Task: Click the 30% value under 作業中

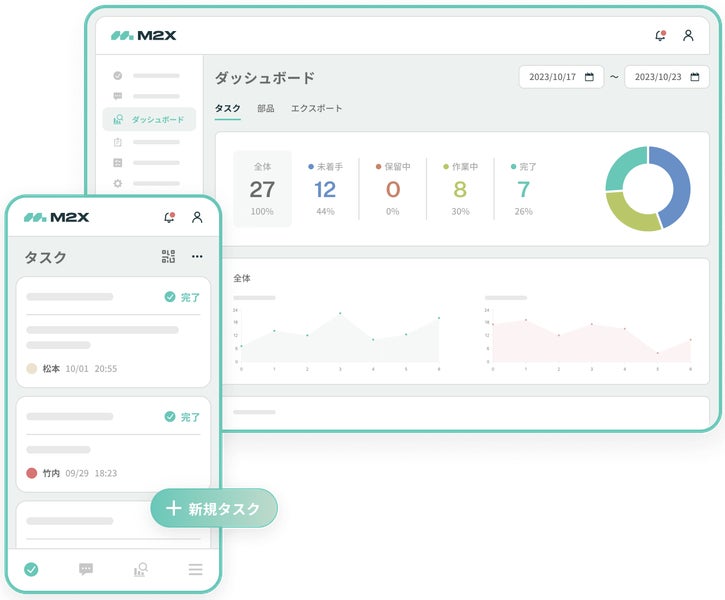Action: 460,211
